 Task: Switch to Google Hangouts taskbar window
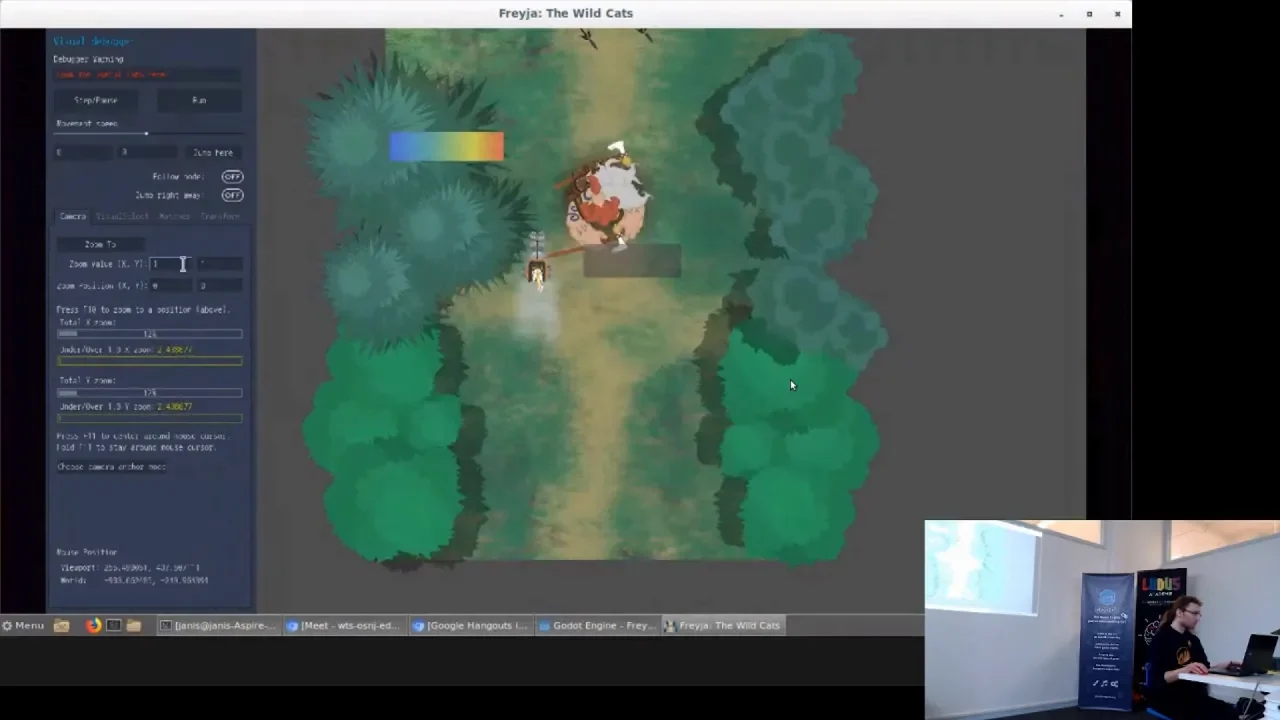[470, 625]
